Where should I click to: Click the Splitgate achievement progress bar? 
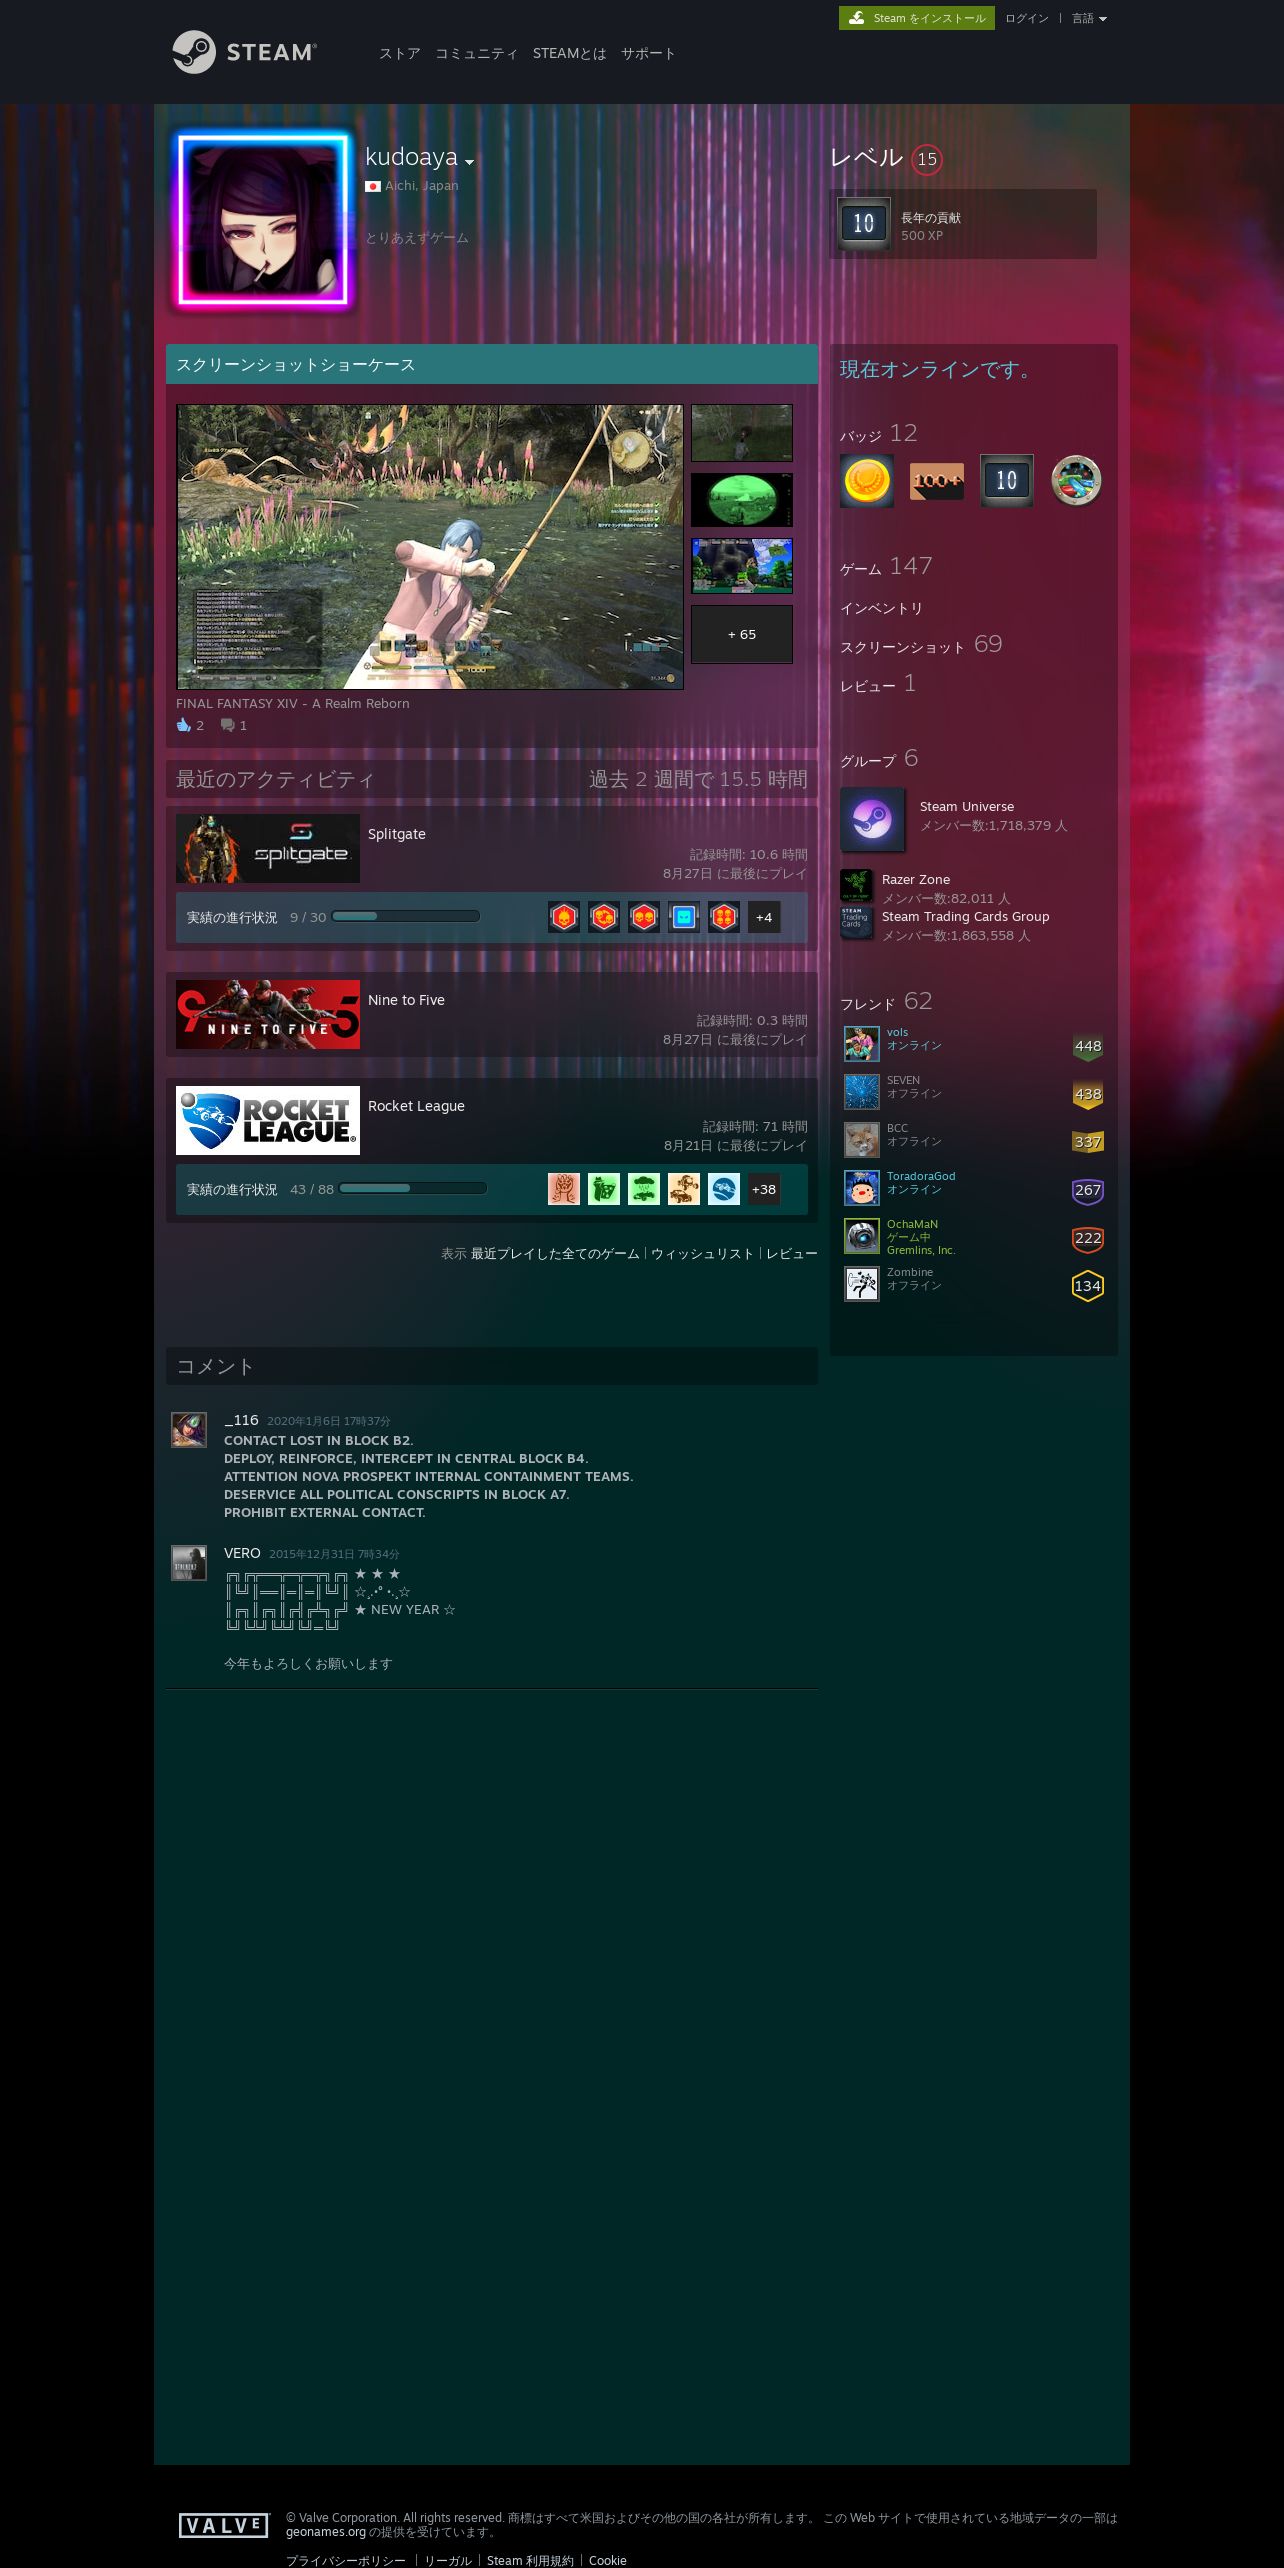406,916
